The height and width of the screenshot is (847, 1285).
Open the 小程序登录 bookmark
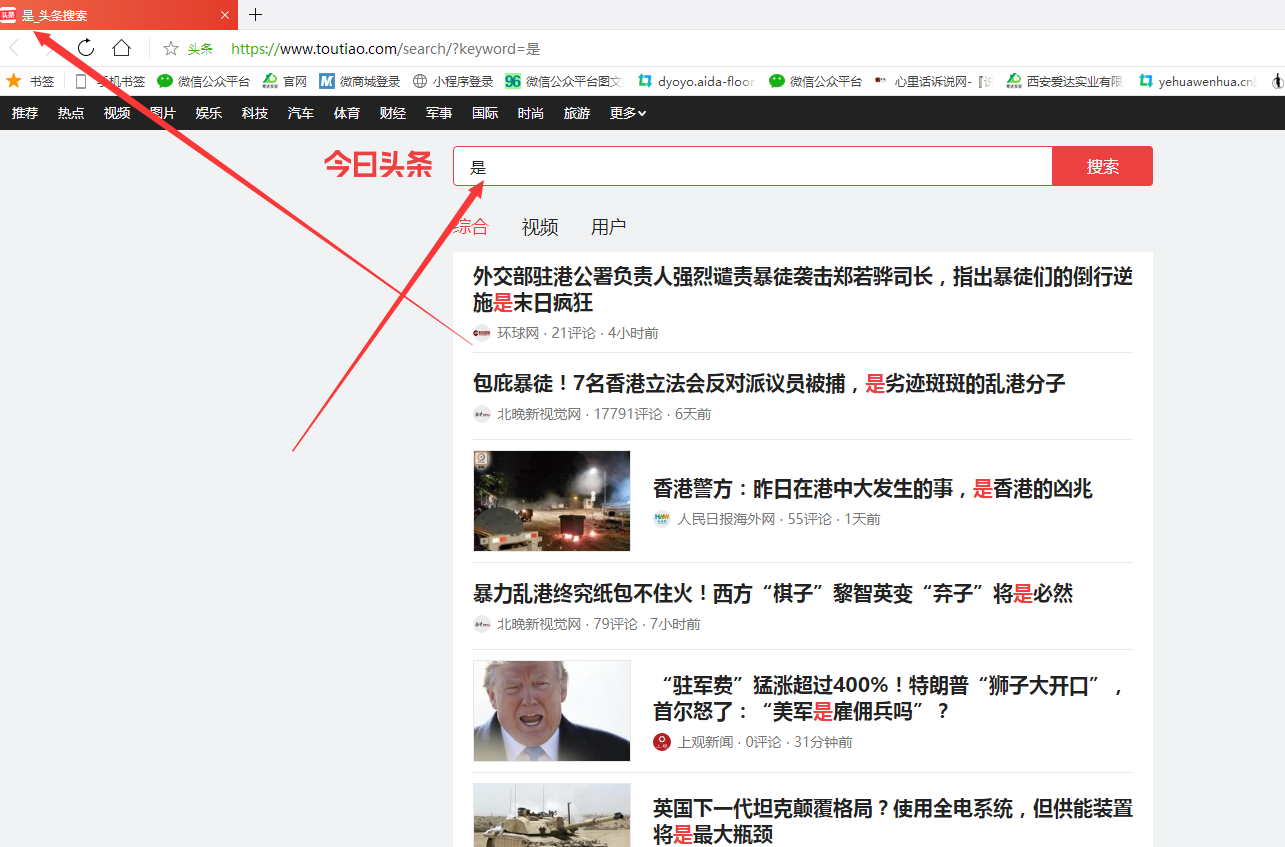[x=453, y=81]
